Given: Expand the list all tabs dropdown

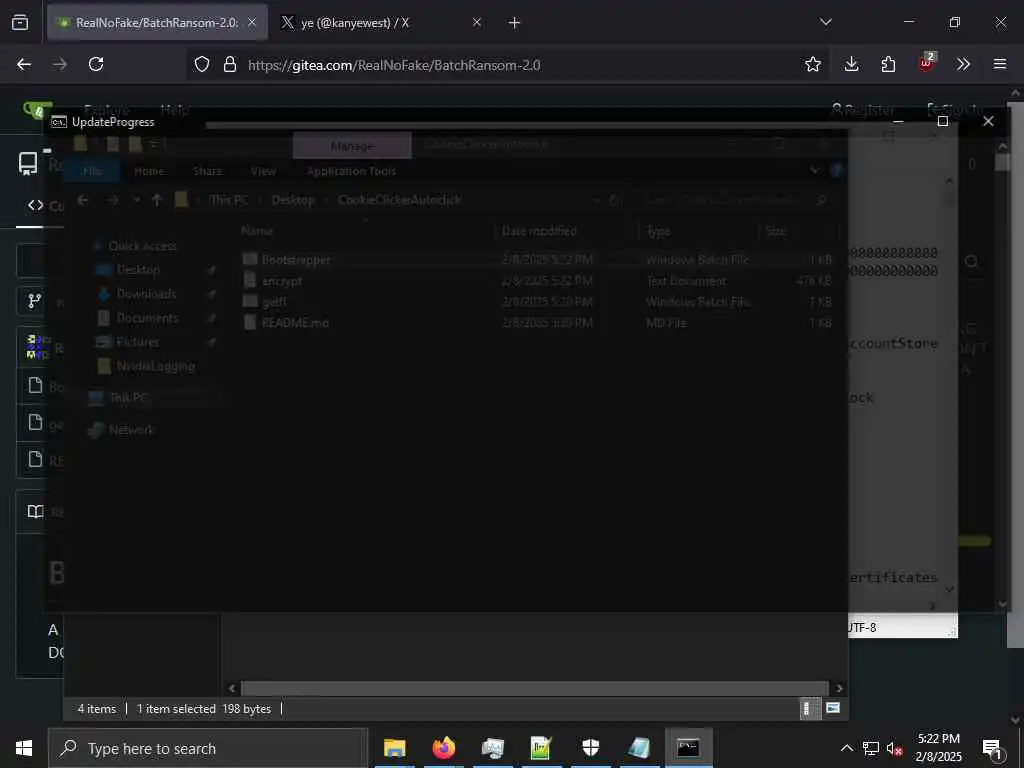Looking at the screenshot, I should (826, 22).
